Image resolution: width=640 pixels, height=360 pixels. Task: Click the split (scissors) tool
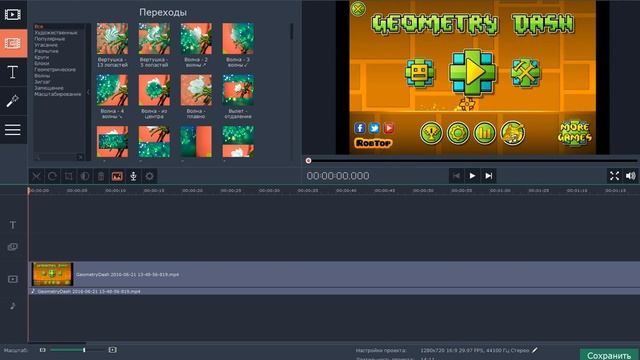tap(36, 176)
